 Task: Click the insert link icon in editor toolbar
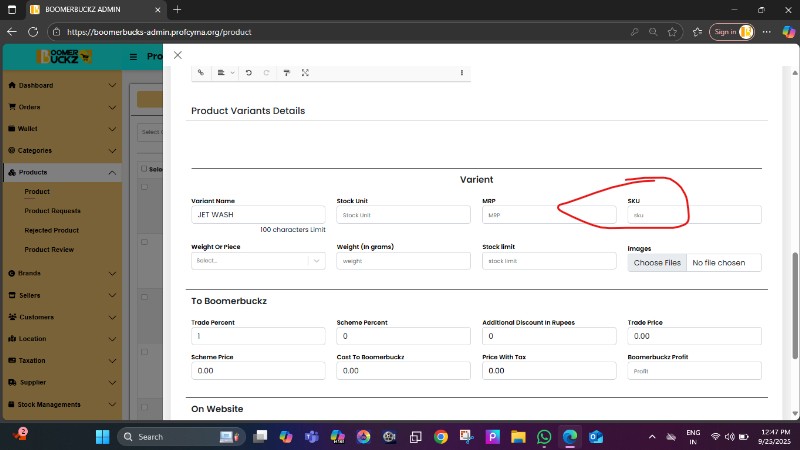pyautogui.click(x=200, y=72)
